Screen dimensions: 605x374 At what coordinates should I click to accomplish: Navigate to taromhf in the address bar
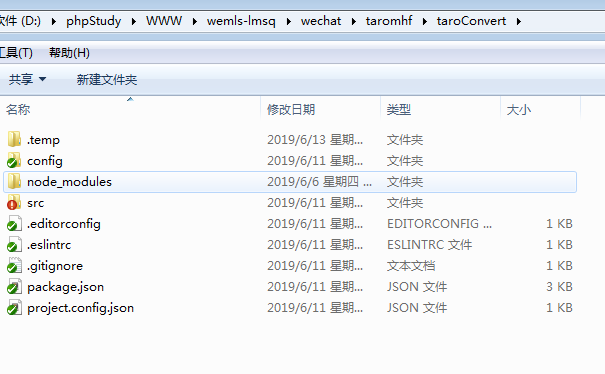(x=389, y=21)
